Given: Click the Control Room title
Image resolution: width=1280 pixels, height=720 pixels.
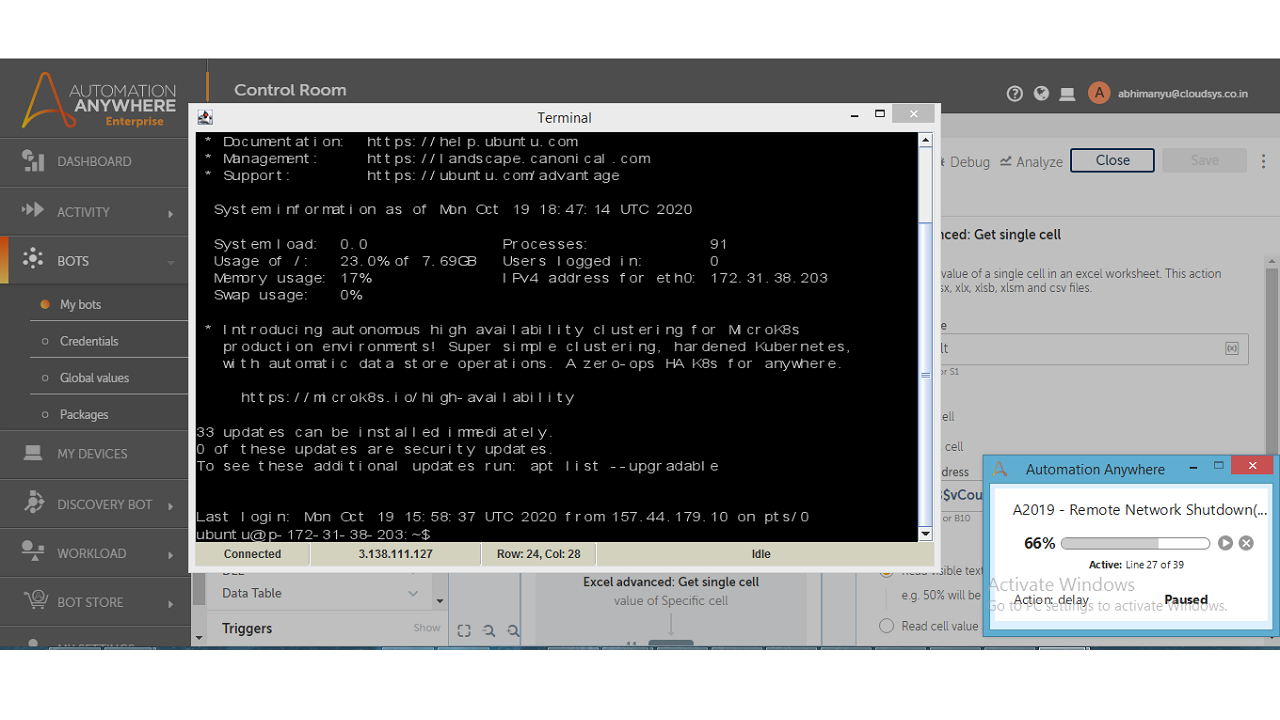Looking at the screenshot, I should tap(290, 90).
